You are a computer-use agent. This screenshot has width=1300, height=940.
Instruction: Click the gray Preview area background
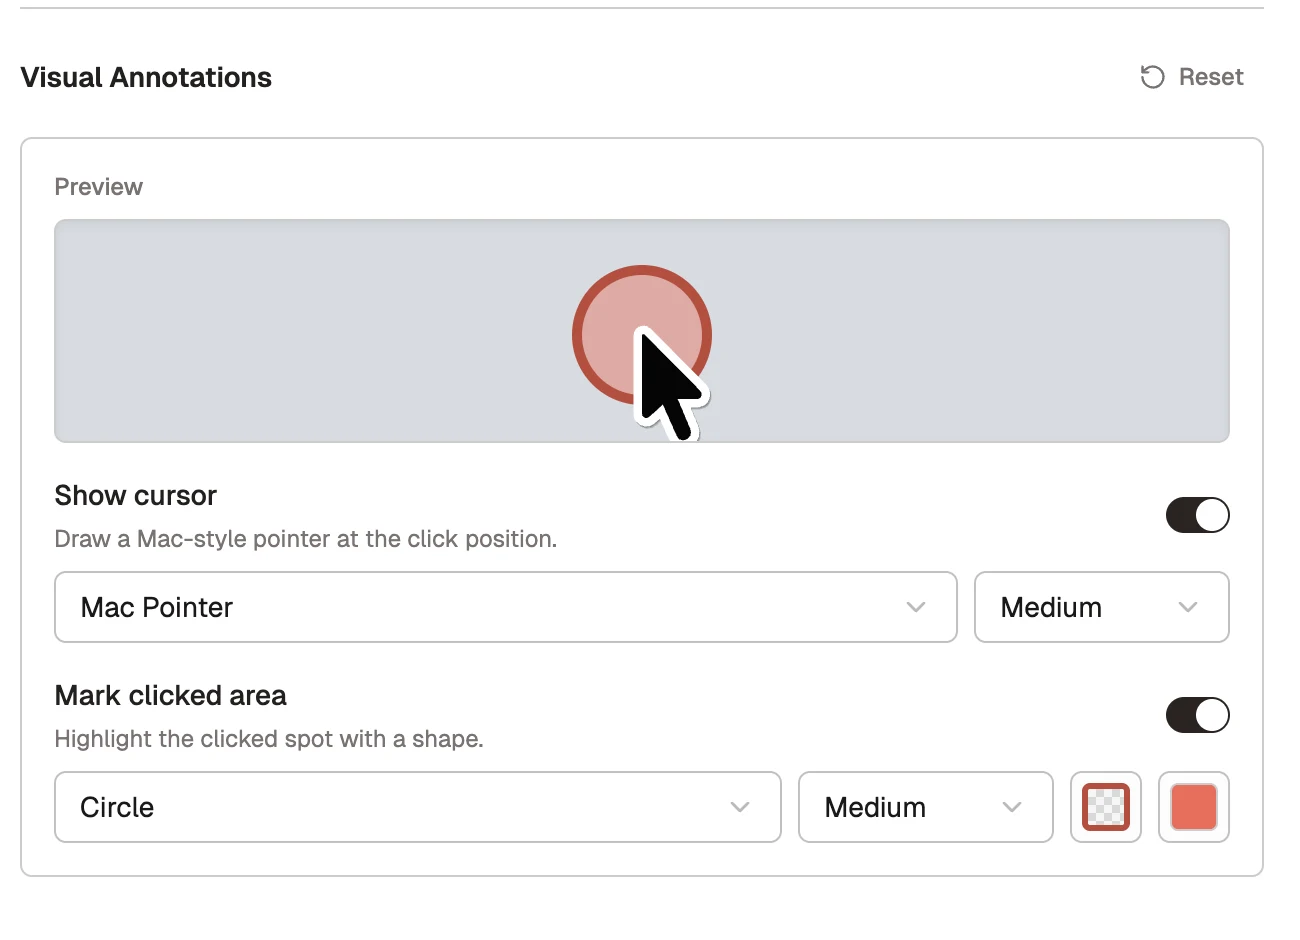click(x=300, y=331)
